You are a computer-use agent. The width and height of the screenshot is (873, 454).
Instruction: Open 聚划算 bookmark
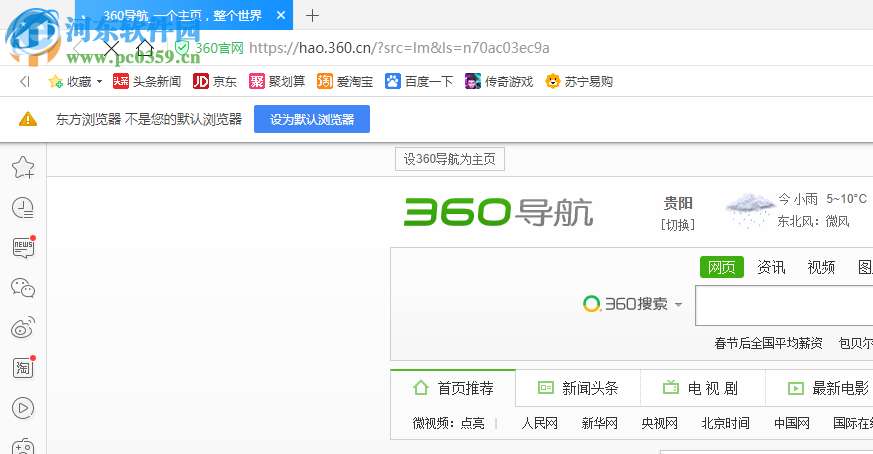pos(277,81)
